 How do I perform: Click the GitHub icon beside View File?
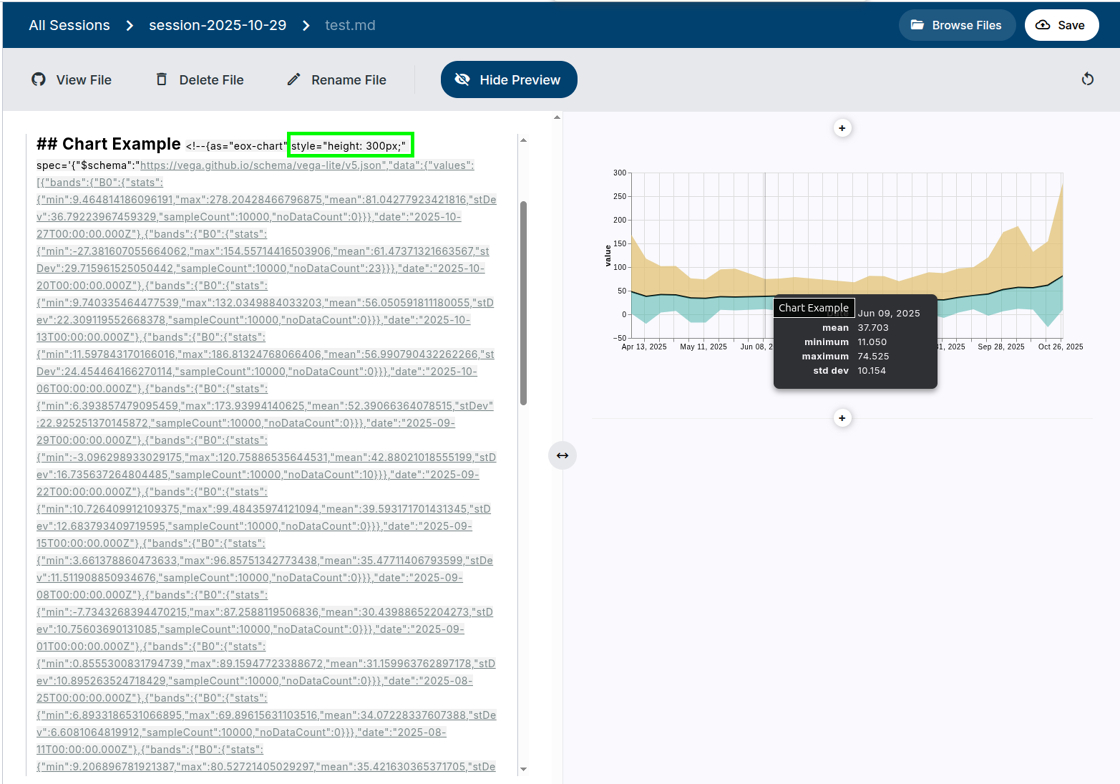(39, 80)
